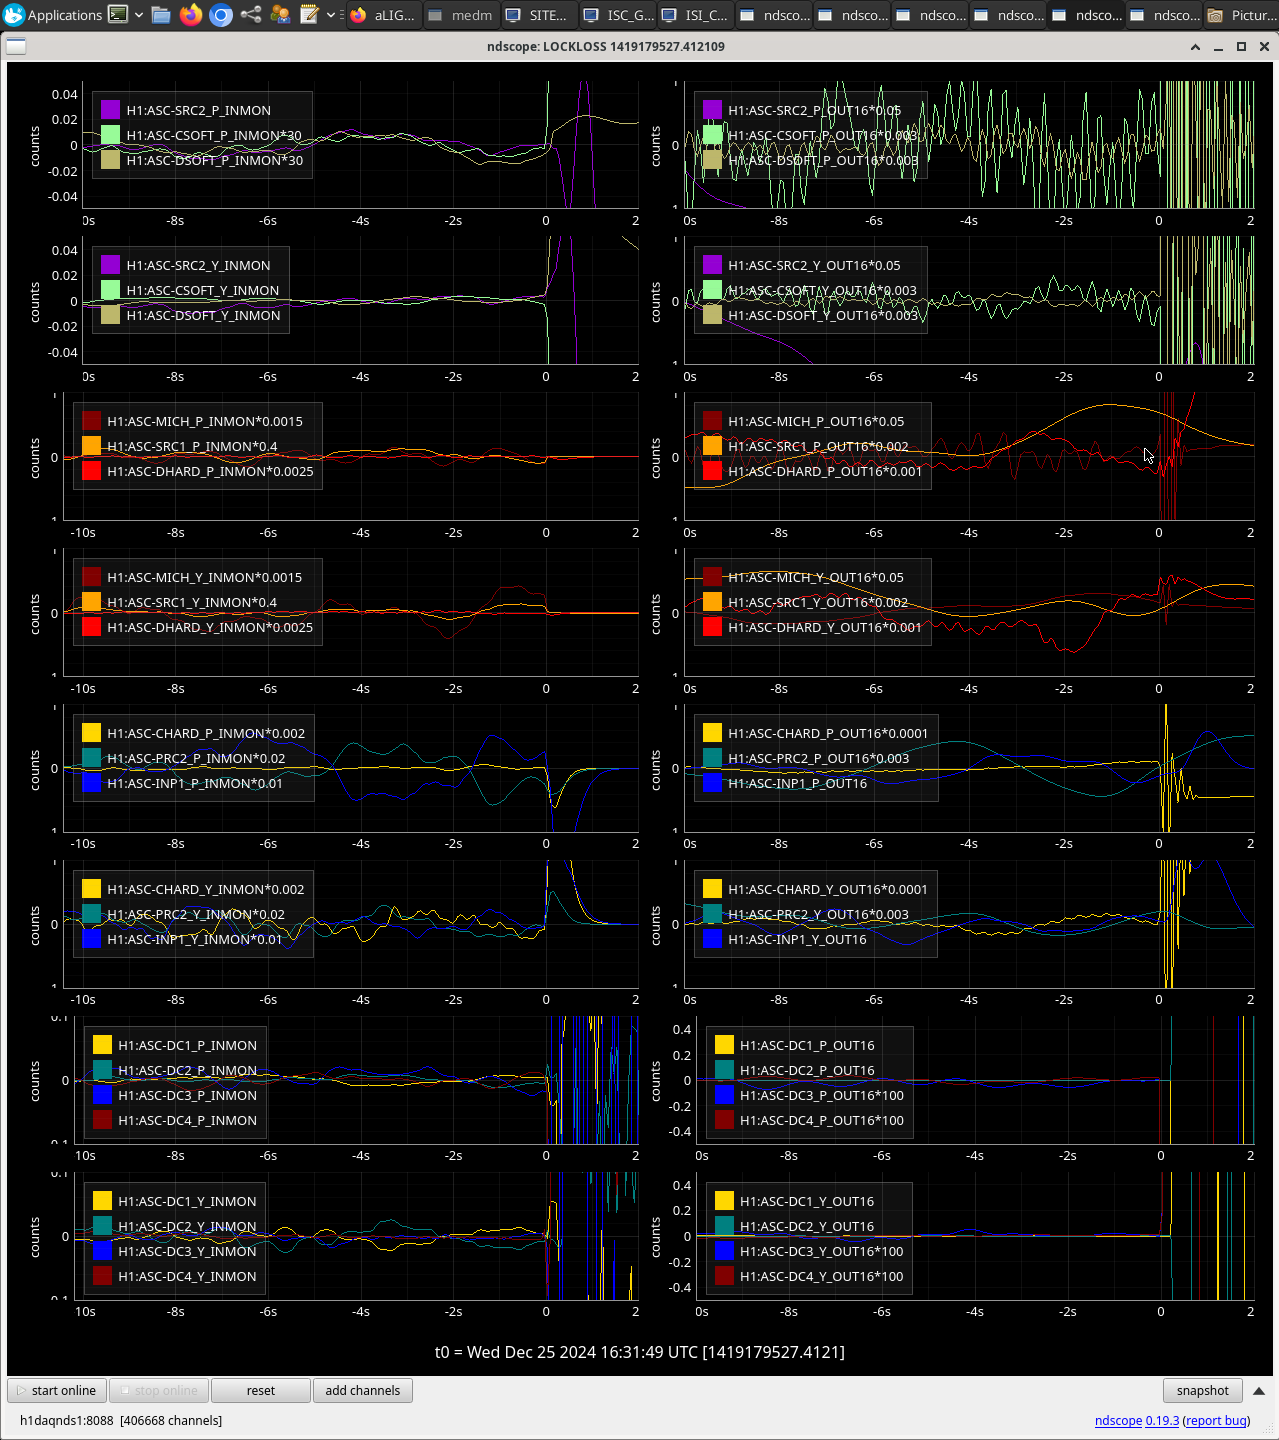Click the H1:ASC-DHARD_P_OUT16 plot area
Image resolution: width=1279 pixels, height=1440 pixels.
(969, 456)
